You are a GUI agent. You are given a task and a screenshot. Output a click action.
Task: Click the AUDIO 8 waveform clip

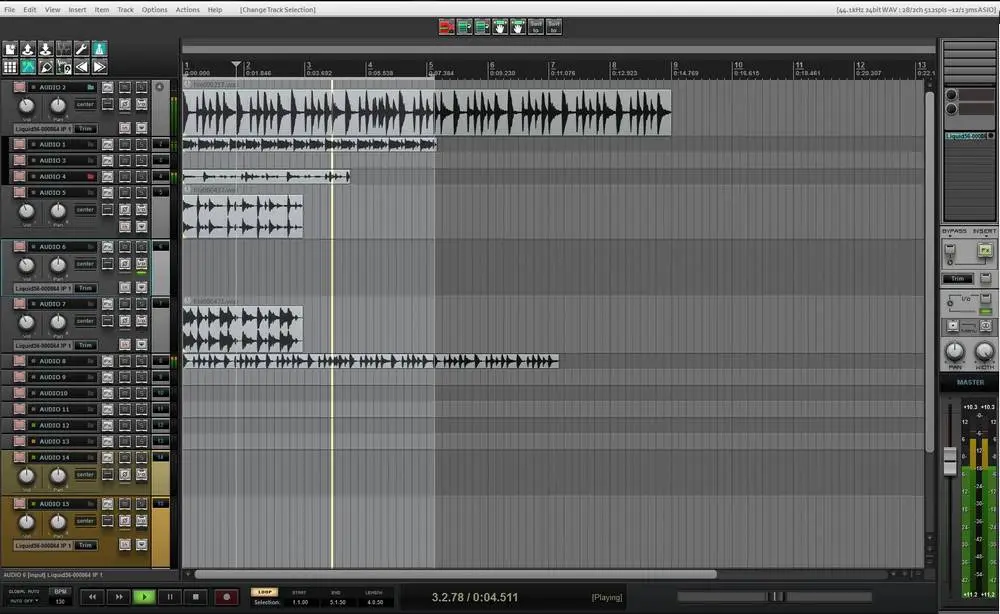[x=371, y=362]
